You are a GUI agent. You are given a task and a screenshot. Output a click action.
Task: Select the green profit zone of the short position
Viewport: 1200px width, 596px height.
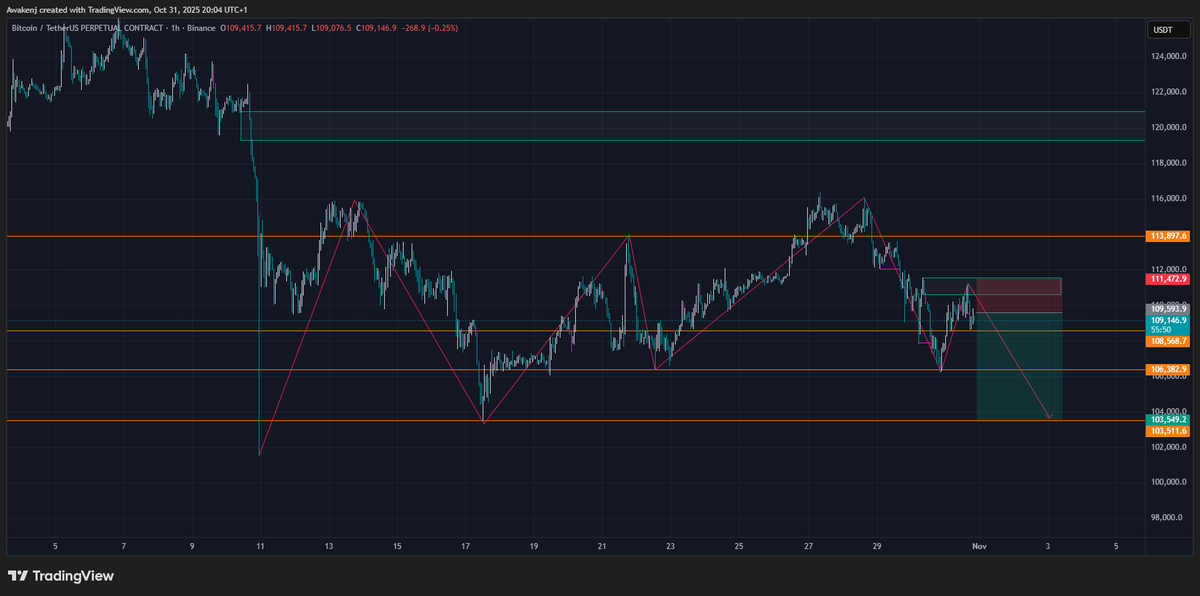[x=1018, y=366]
